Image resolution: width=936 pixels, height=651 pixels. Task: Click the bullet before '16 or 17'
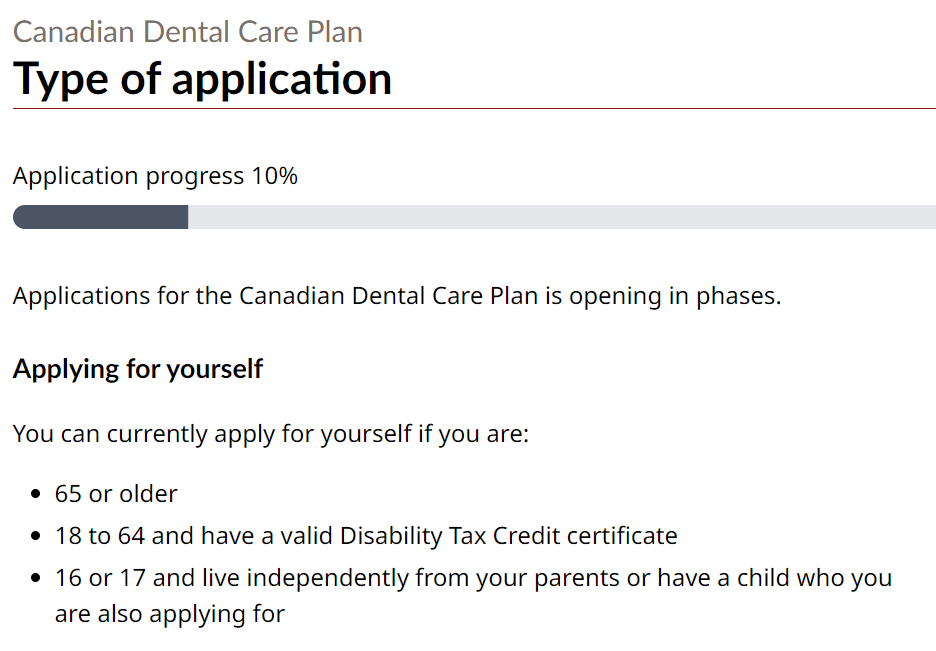[37, 579]
